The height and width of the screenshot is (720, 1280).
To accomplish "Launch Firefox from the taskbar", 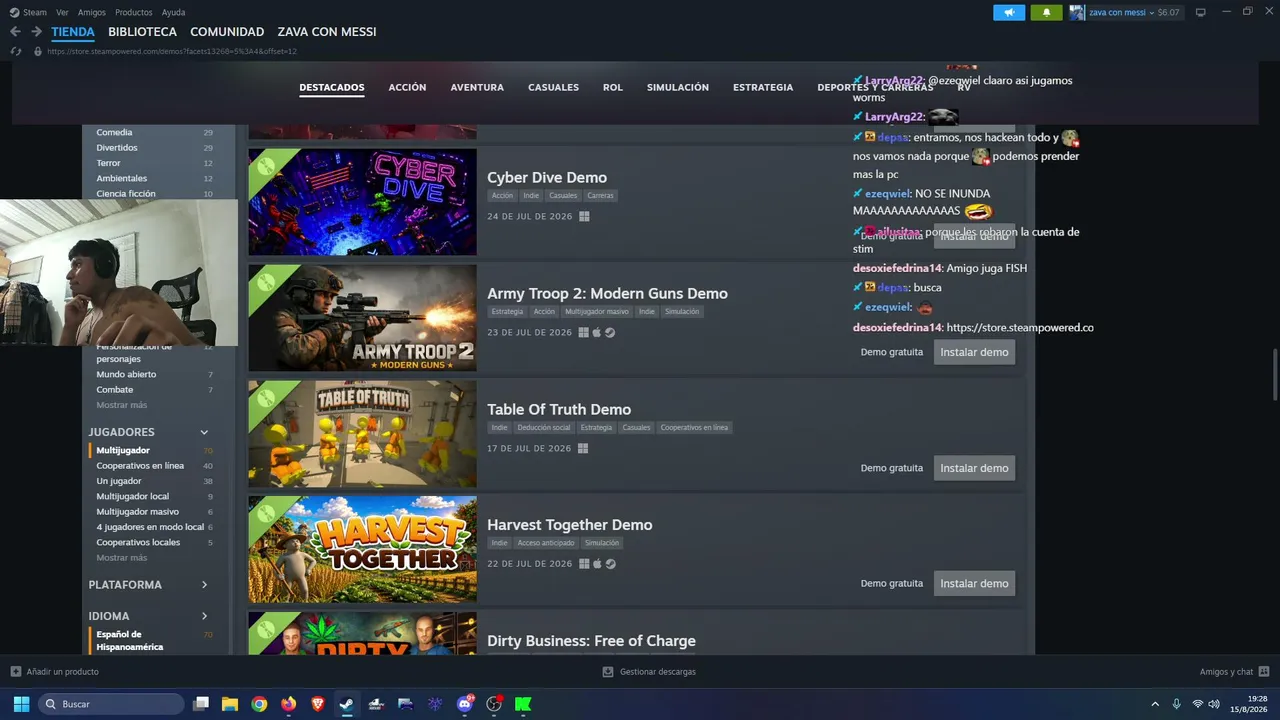I will [x=289, y=704].
